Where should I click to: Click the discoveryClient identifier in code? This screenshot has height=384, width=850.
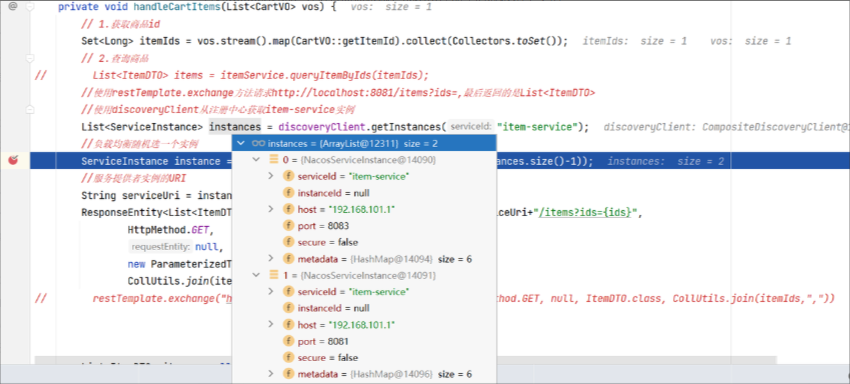(321, 127)
